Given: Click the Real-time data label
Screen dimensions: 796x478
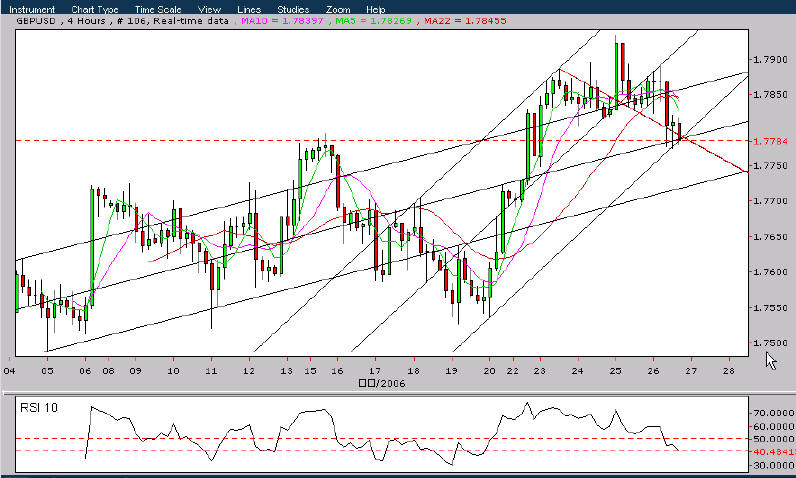Looking at the screenshot, I should pos(191,21).
